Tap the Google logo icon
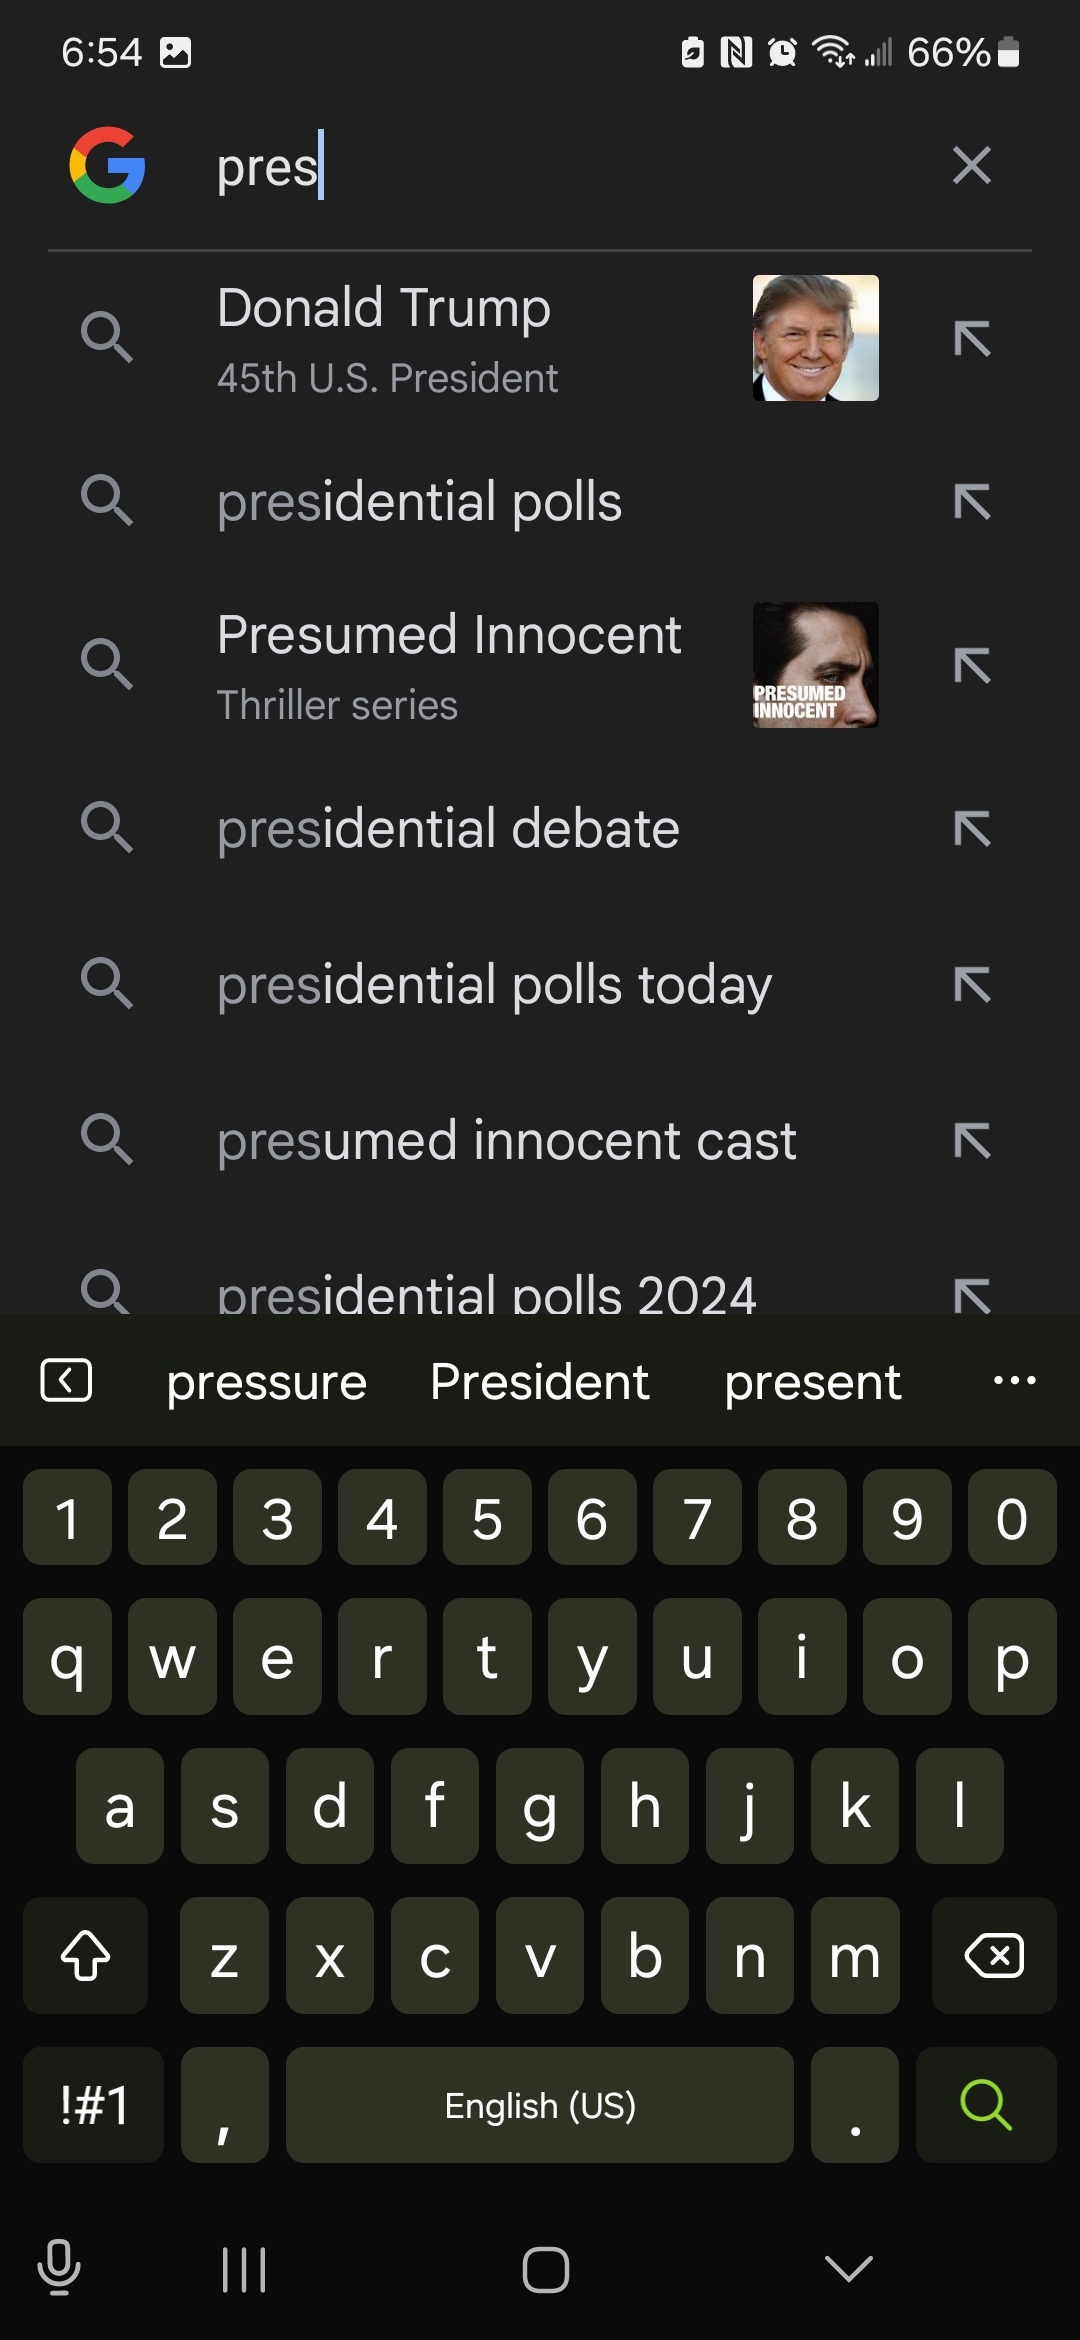 coord(107,165)
